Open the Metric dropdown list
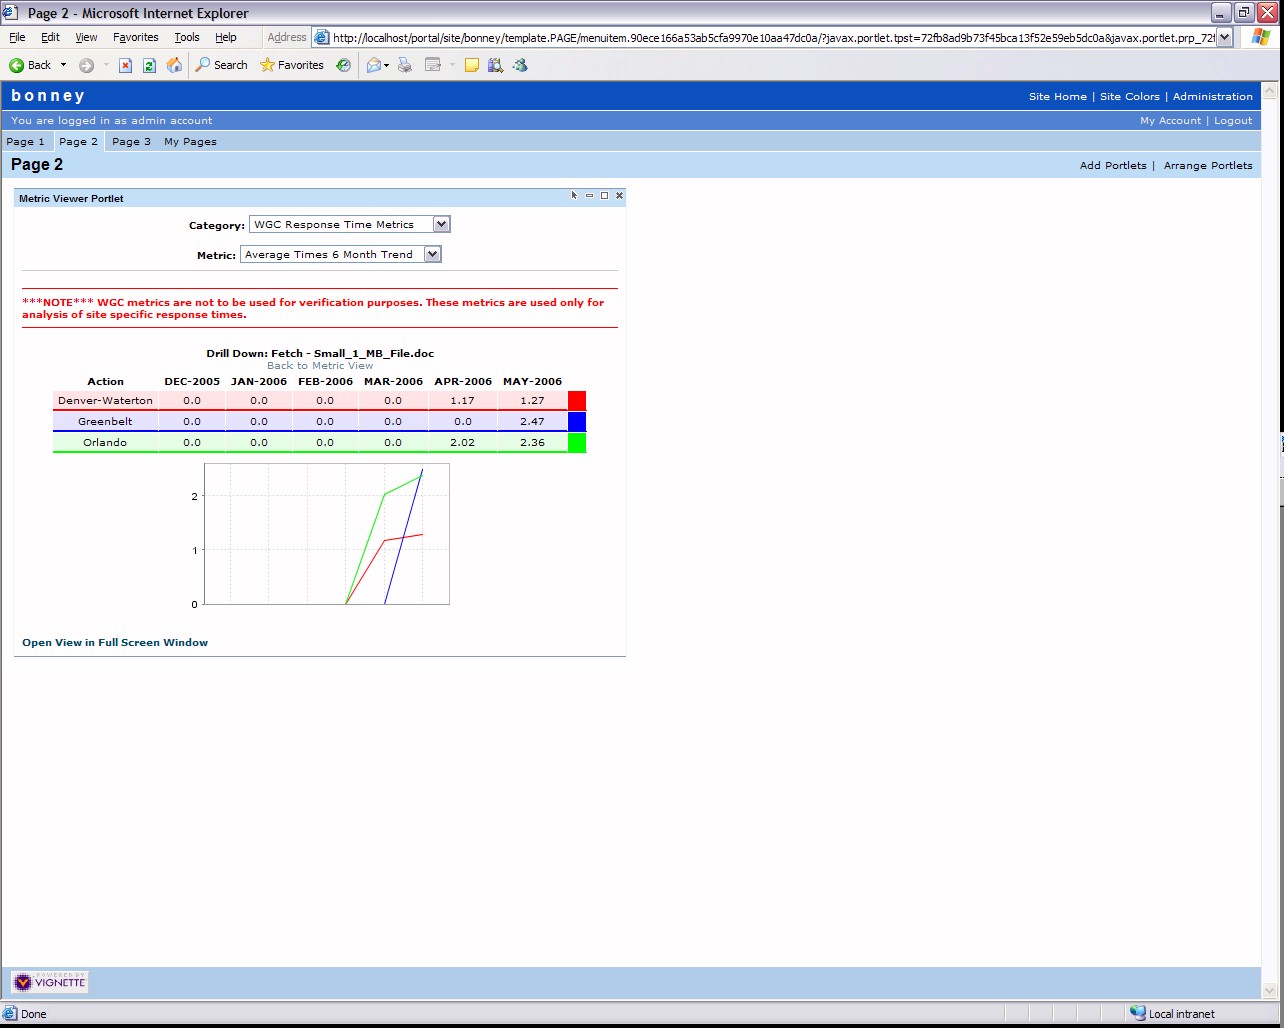Viewport: 1284px width, 1028px height. point(432,254)
